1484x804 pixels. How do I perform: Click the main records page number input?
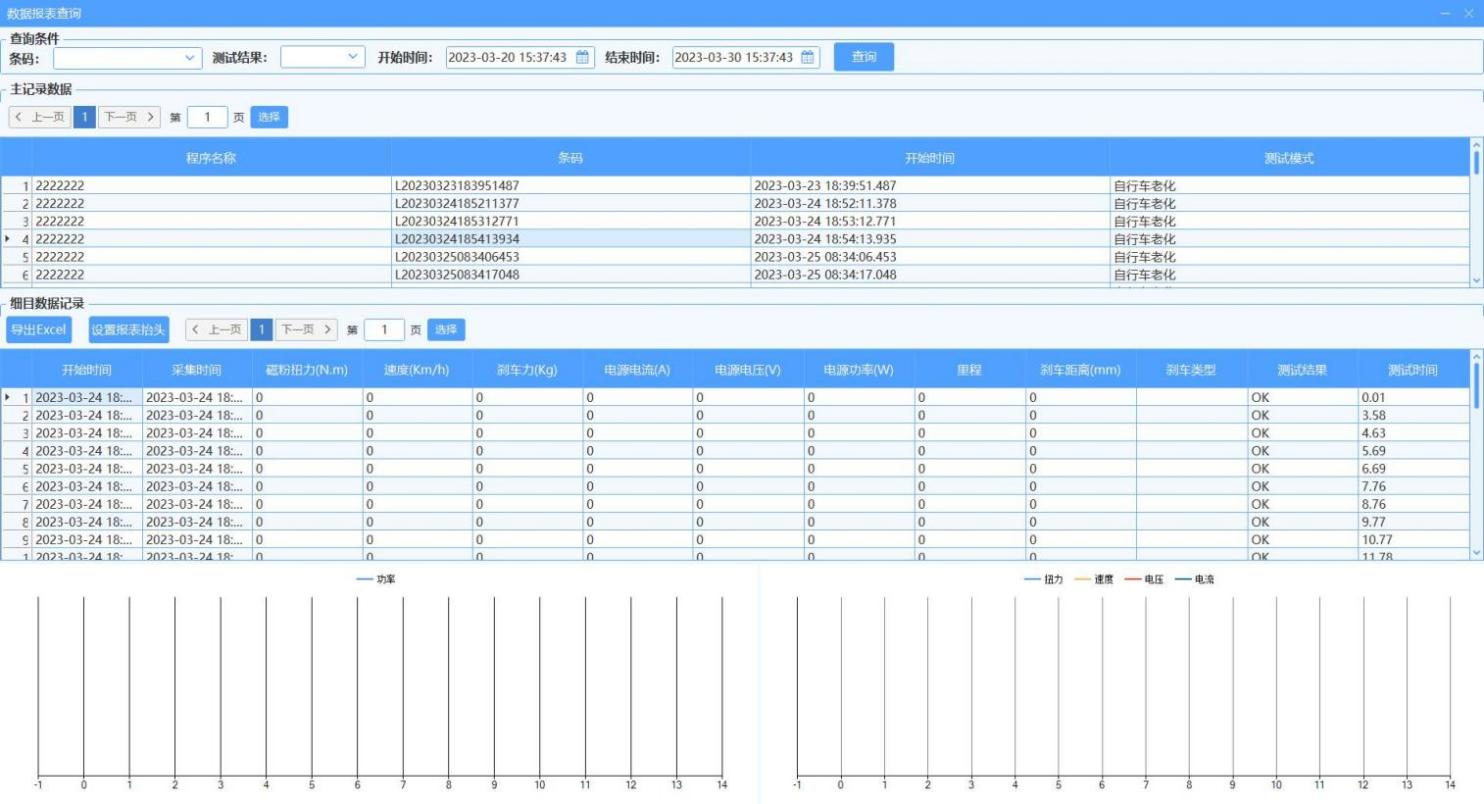[x=207, y=117]
